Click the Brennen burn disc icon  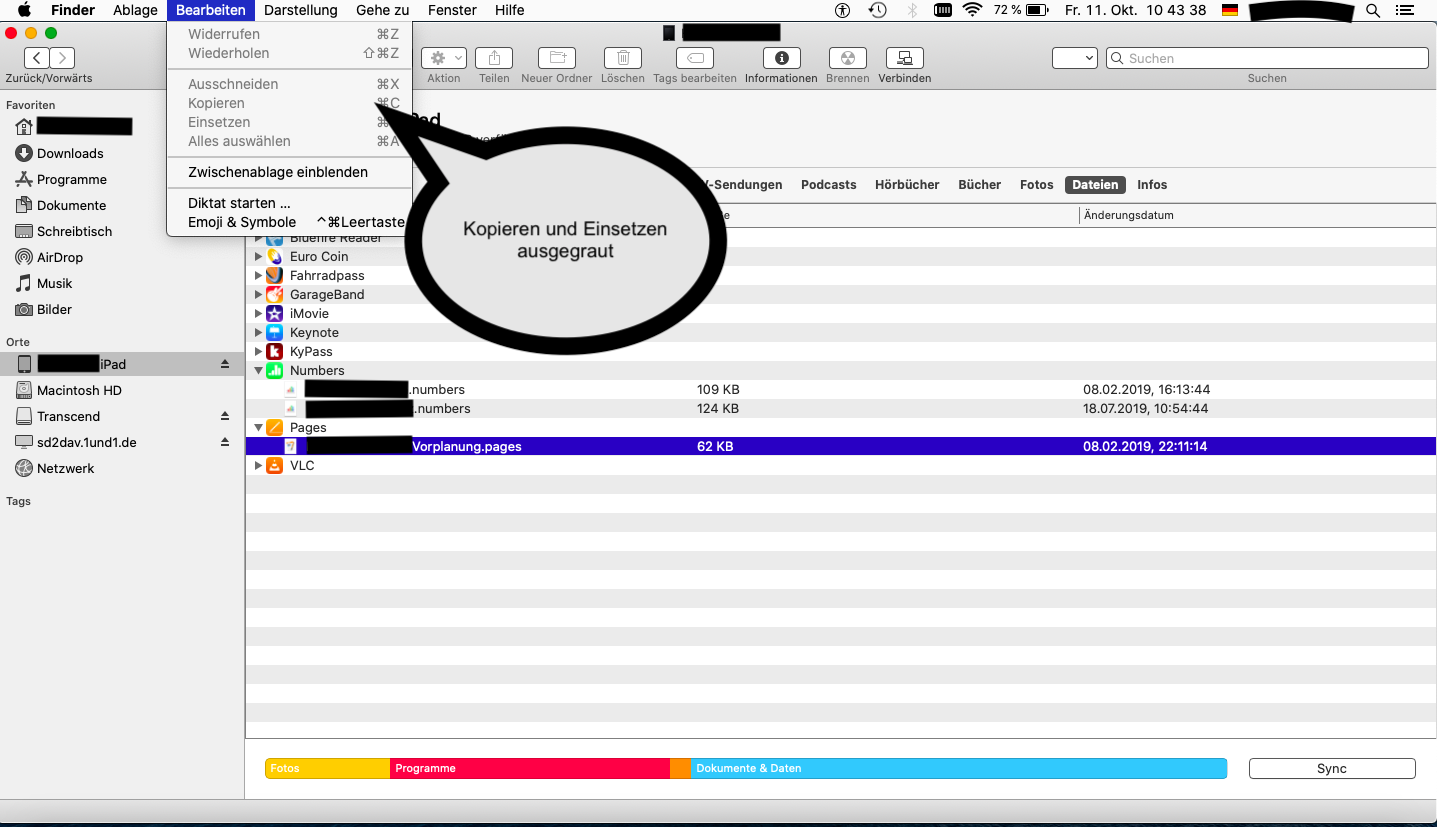pos(848,58)
